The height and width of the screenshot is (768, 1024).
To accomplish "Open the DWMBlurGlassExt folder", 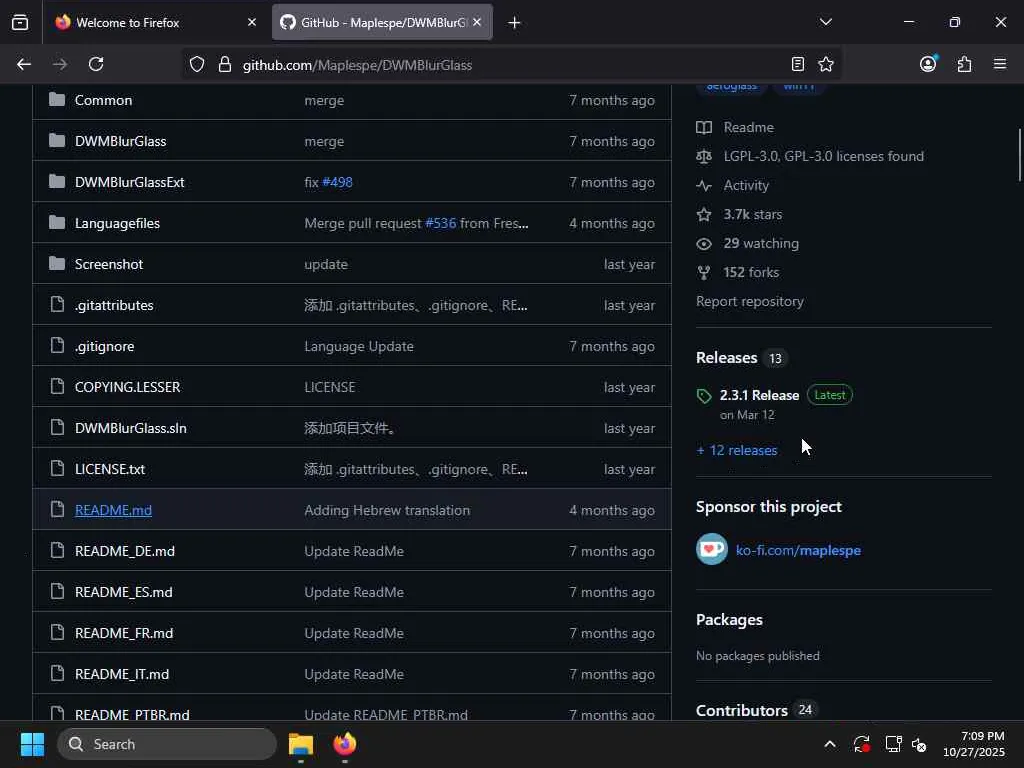I will (129, 183).
